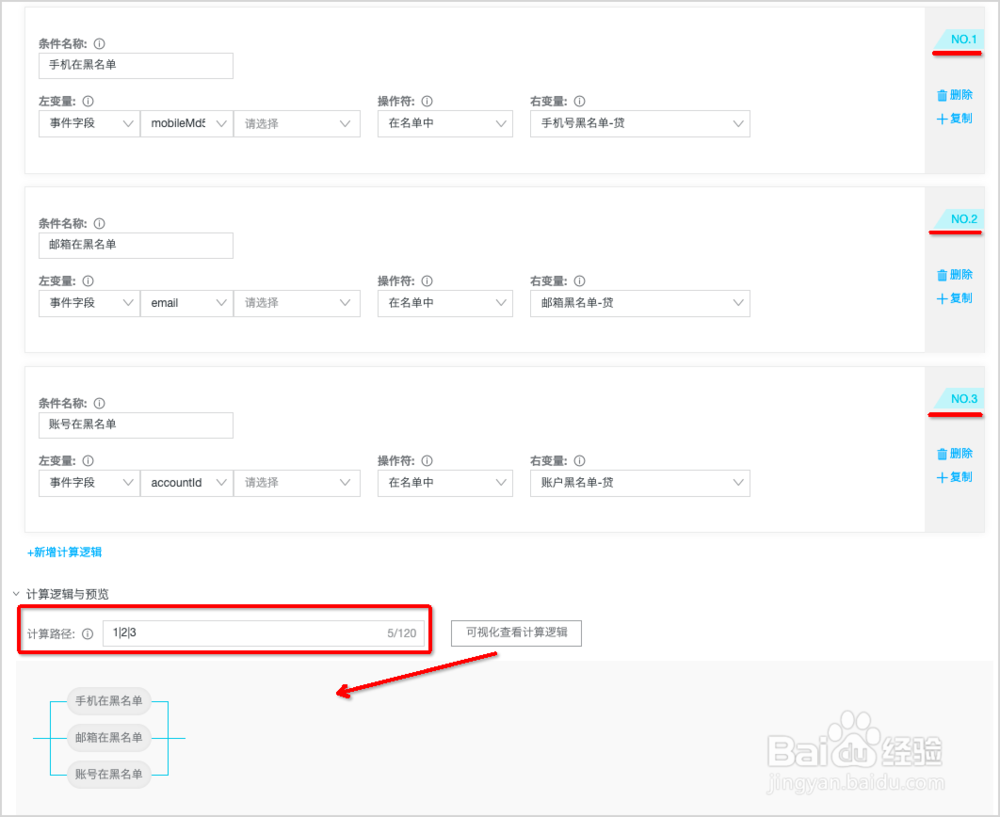
Task: Collapse the 计算逻辑与预览 section
Action: point(16,592)
